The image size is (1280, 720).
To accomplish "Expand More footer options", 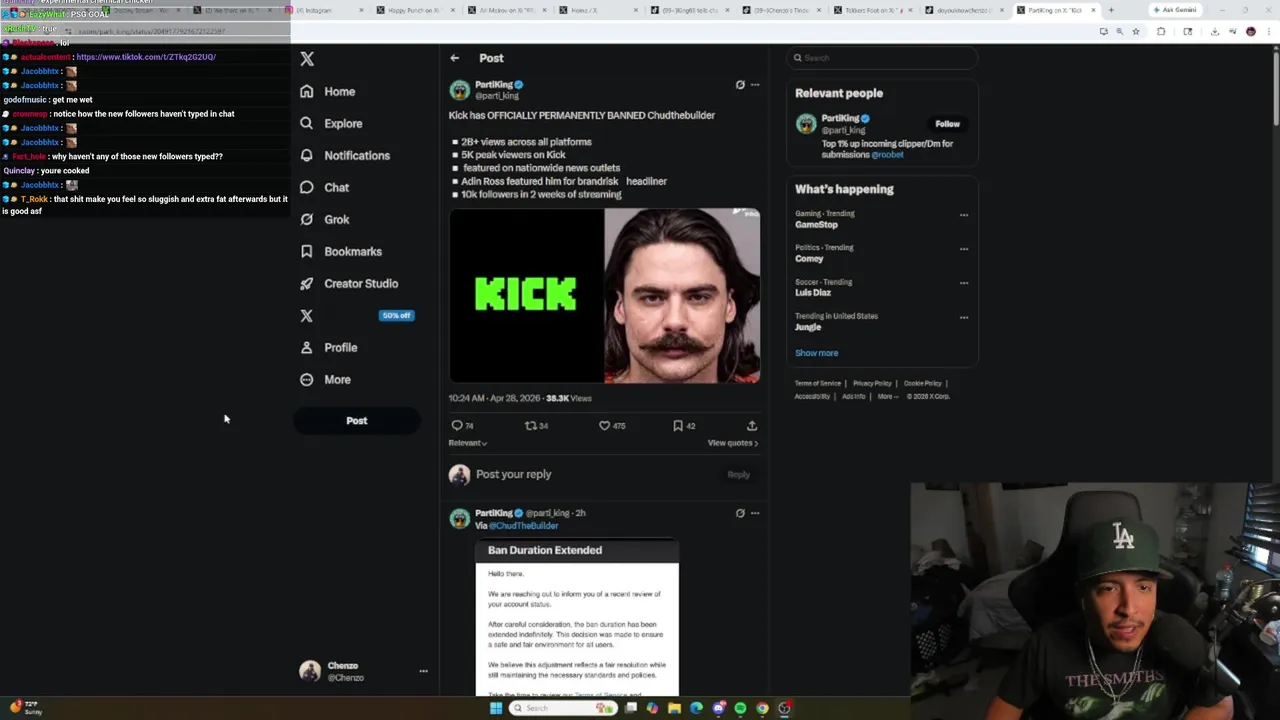I will 887,396.
